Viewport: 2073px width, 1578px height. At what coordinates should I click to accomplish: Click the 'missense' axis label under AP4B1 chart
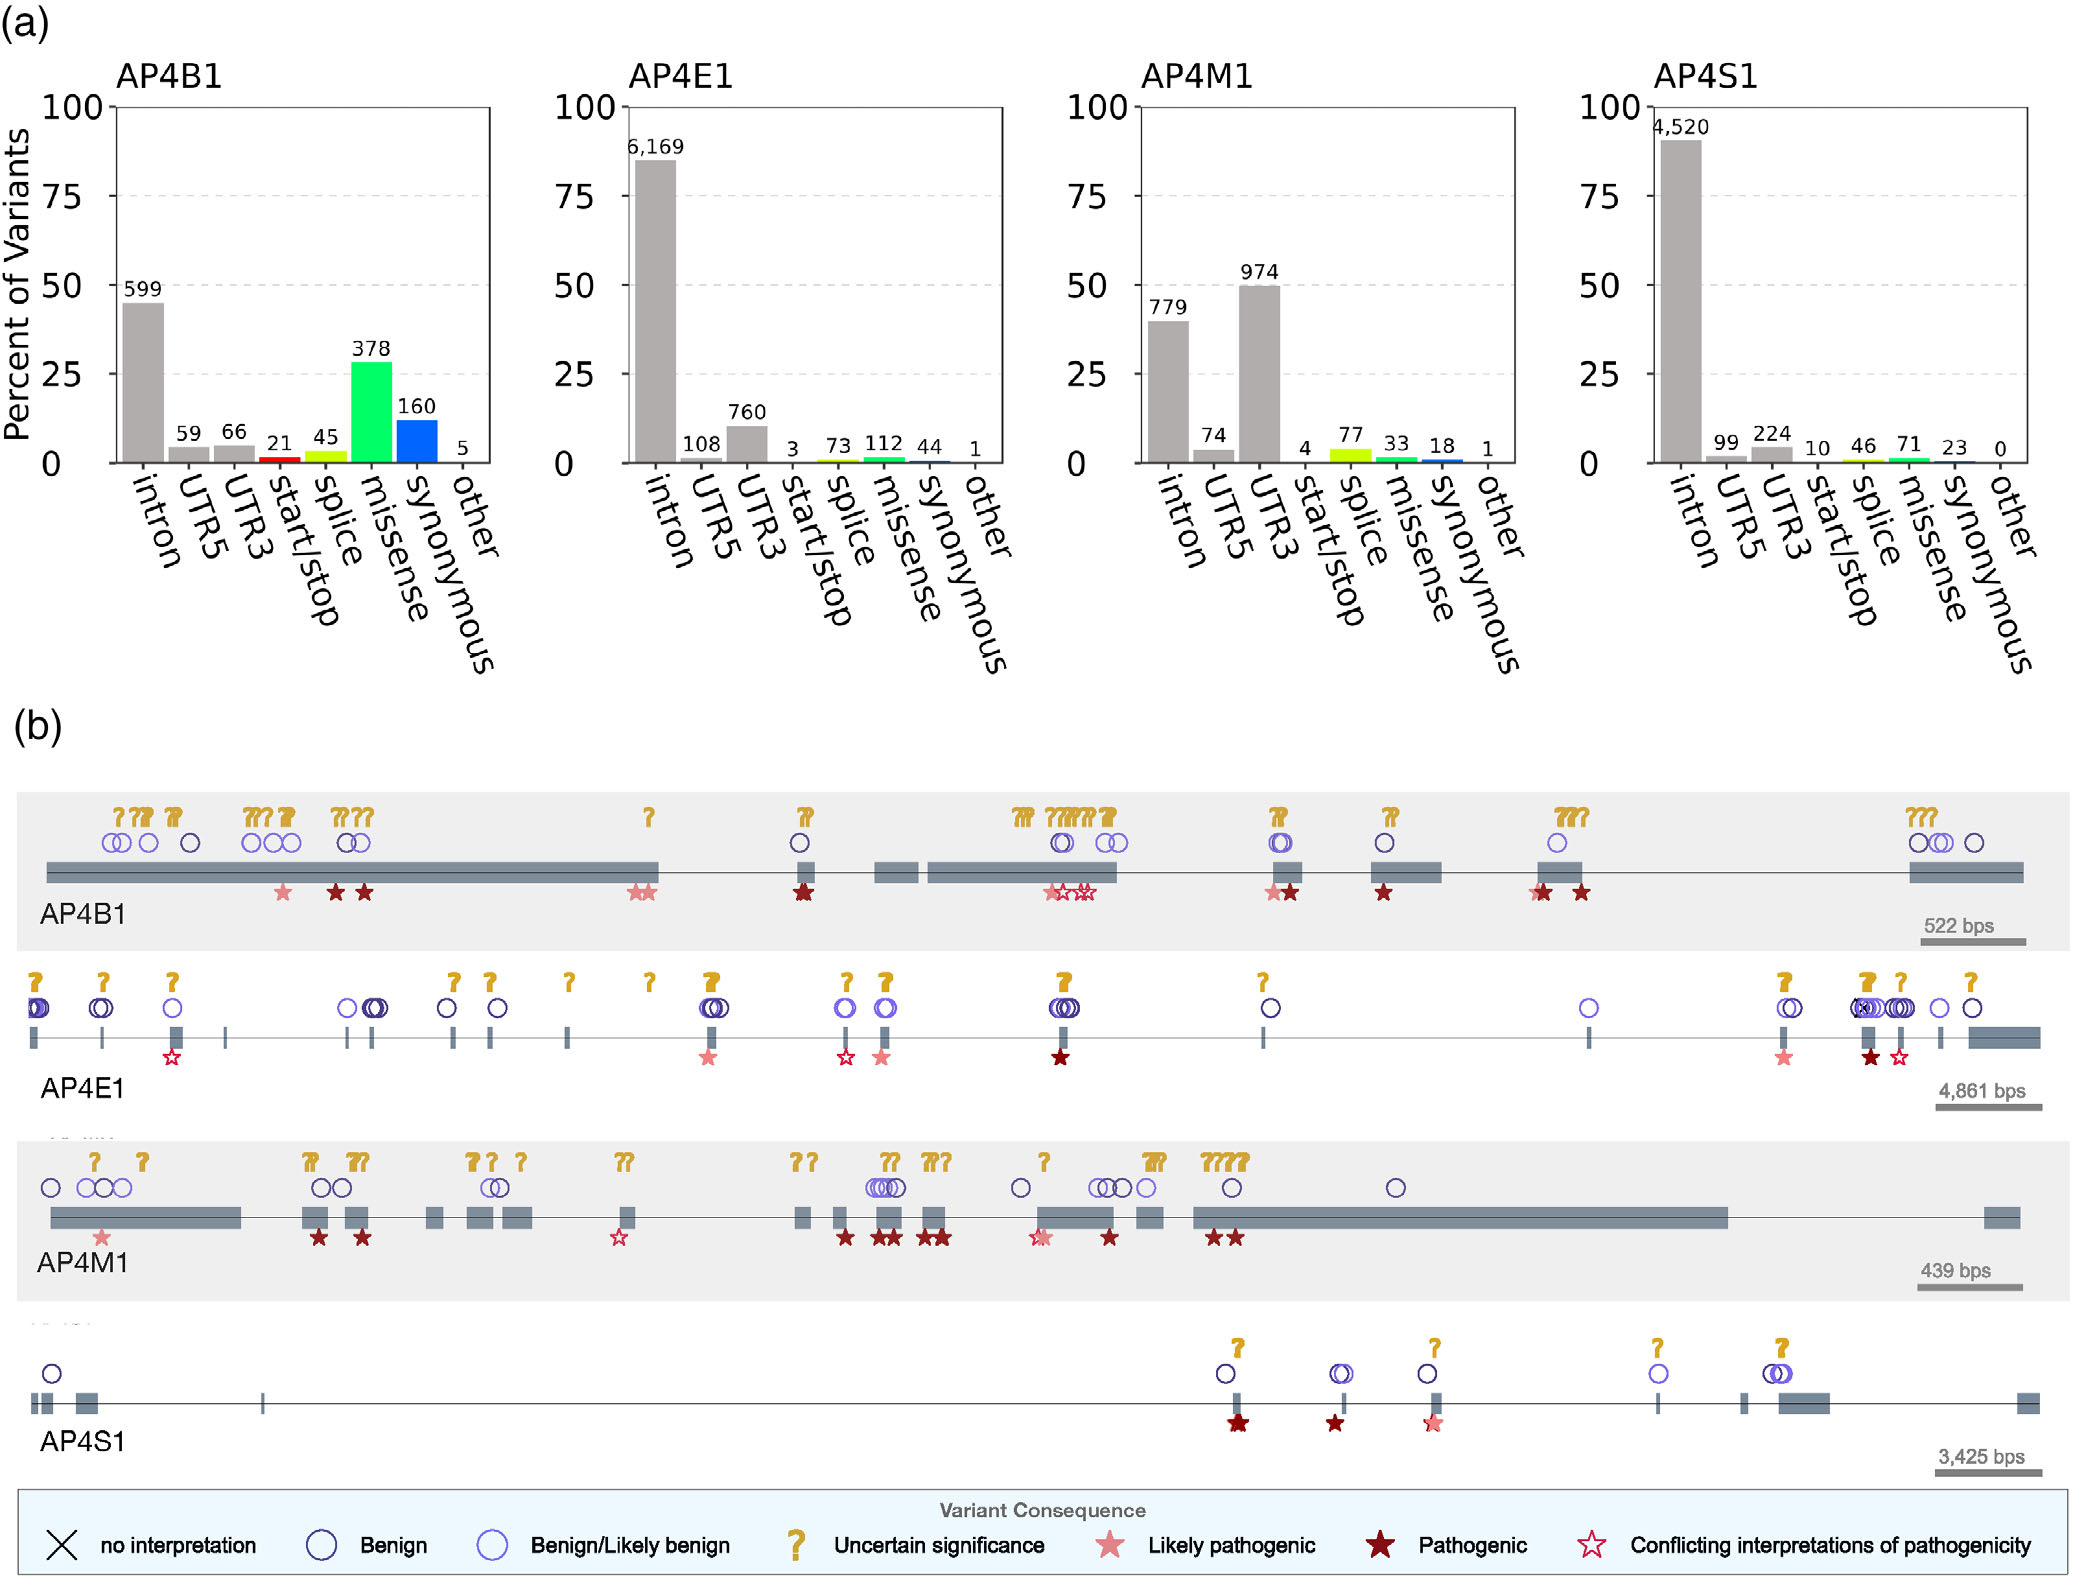(x=395, y=547)
